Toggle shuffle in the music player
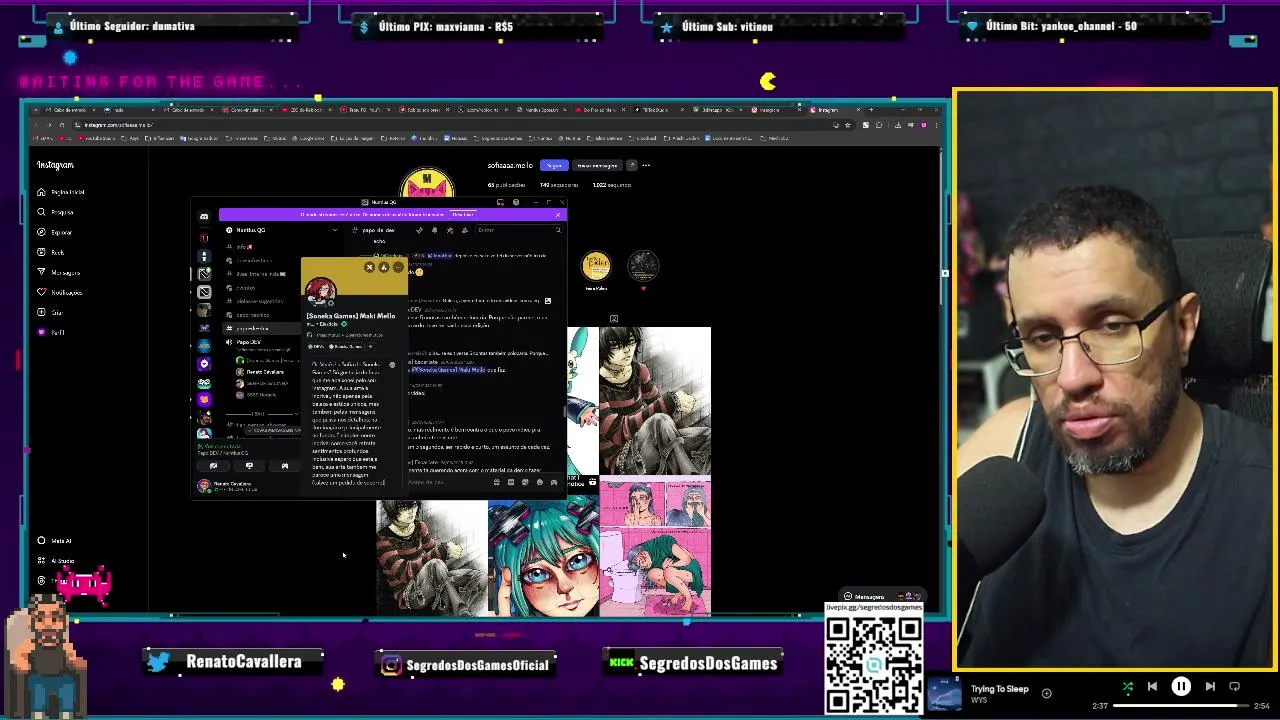Screen dimensions: 1280x720 (1128, 687)
